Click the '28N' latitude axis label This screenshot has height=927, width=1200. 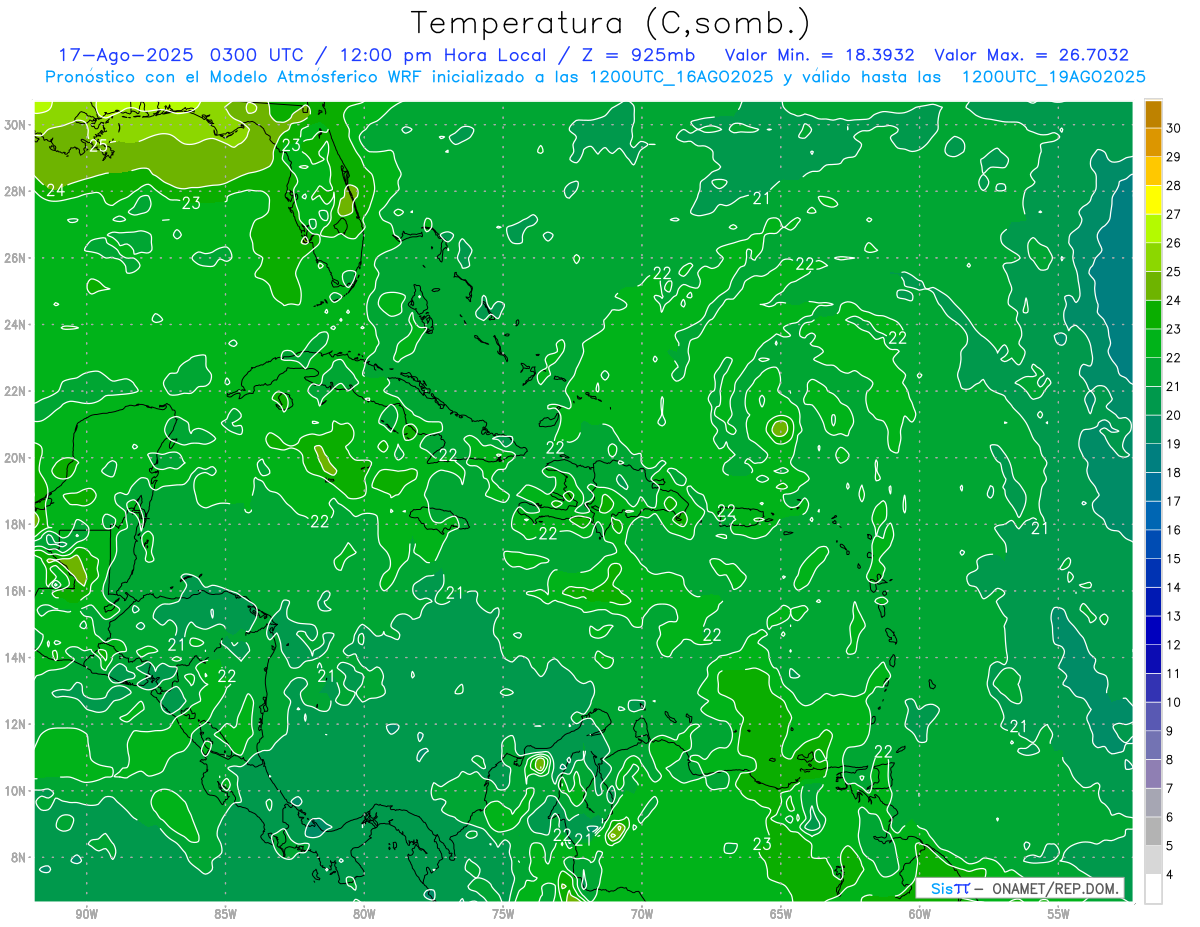click(x=15, y=191)
